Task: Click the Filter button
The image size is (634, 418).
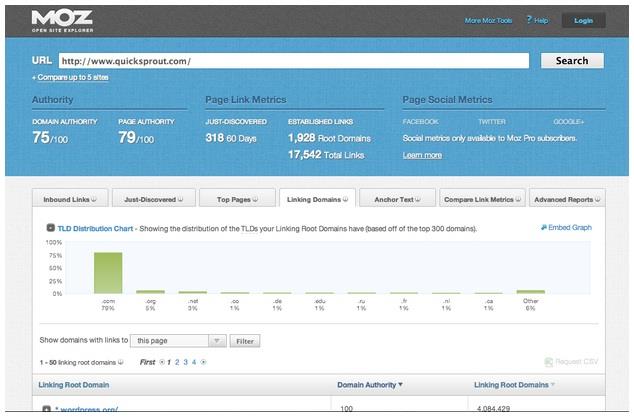Action: 245,341
